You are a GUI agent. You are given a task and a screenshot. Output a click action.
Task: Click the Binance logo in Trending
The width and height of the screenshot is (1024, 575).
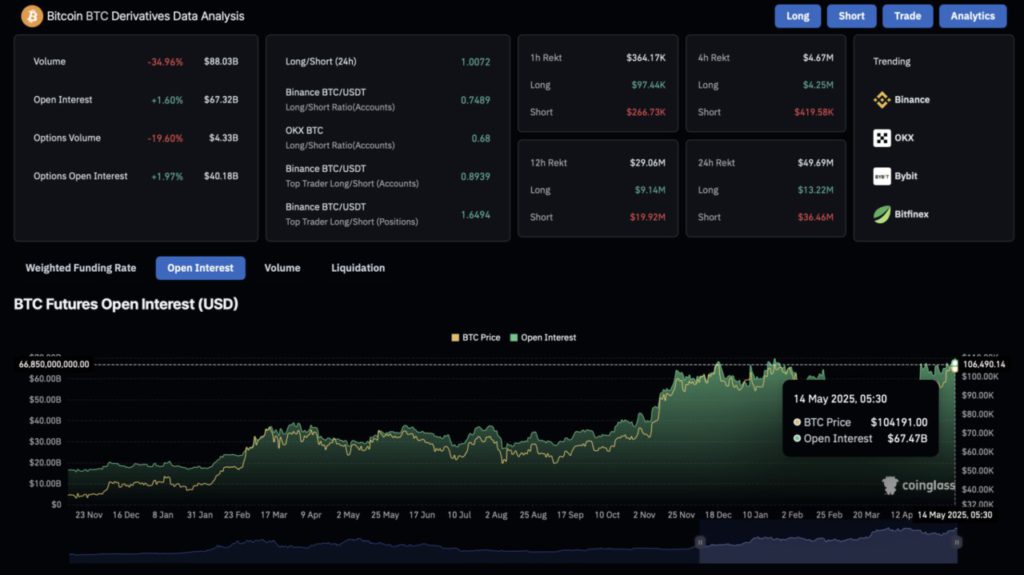point(882,99)
